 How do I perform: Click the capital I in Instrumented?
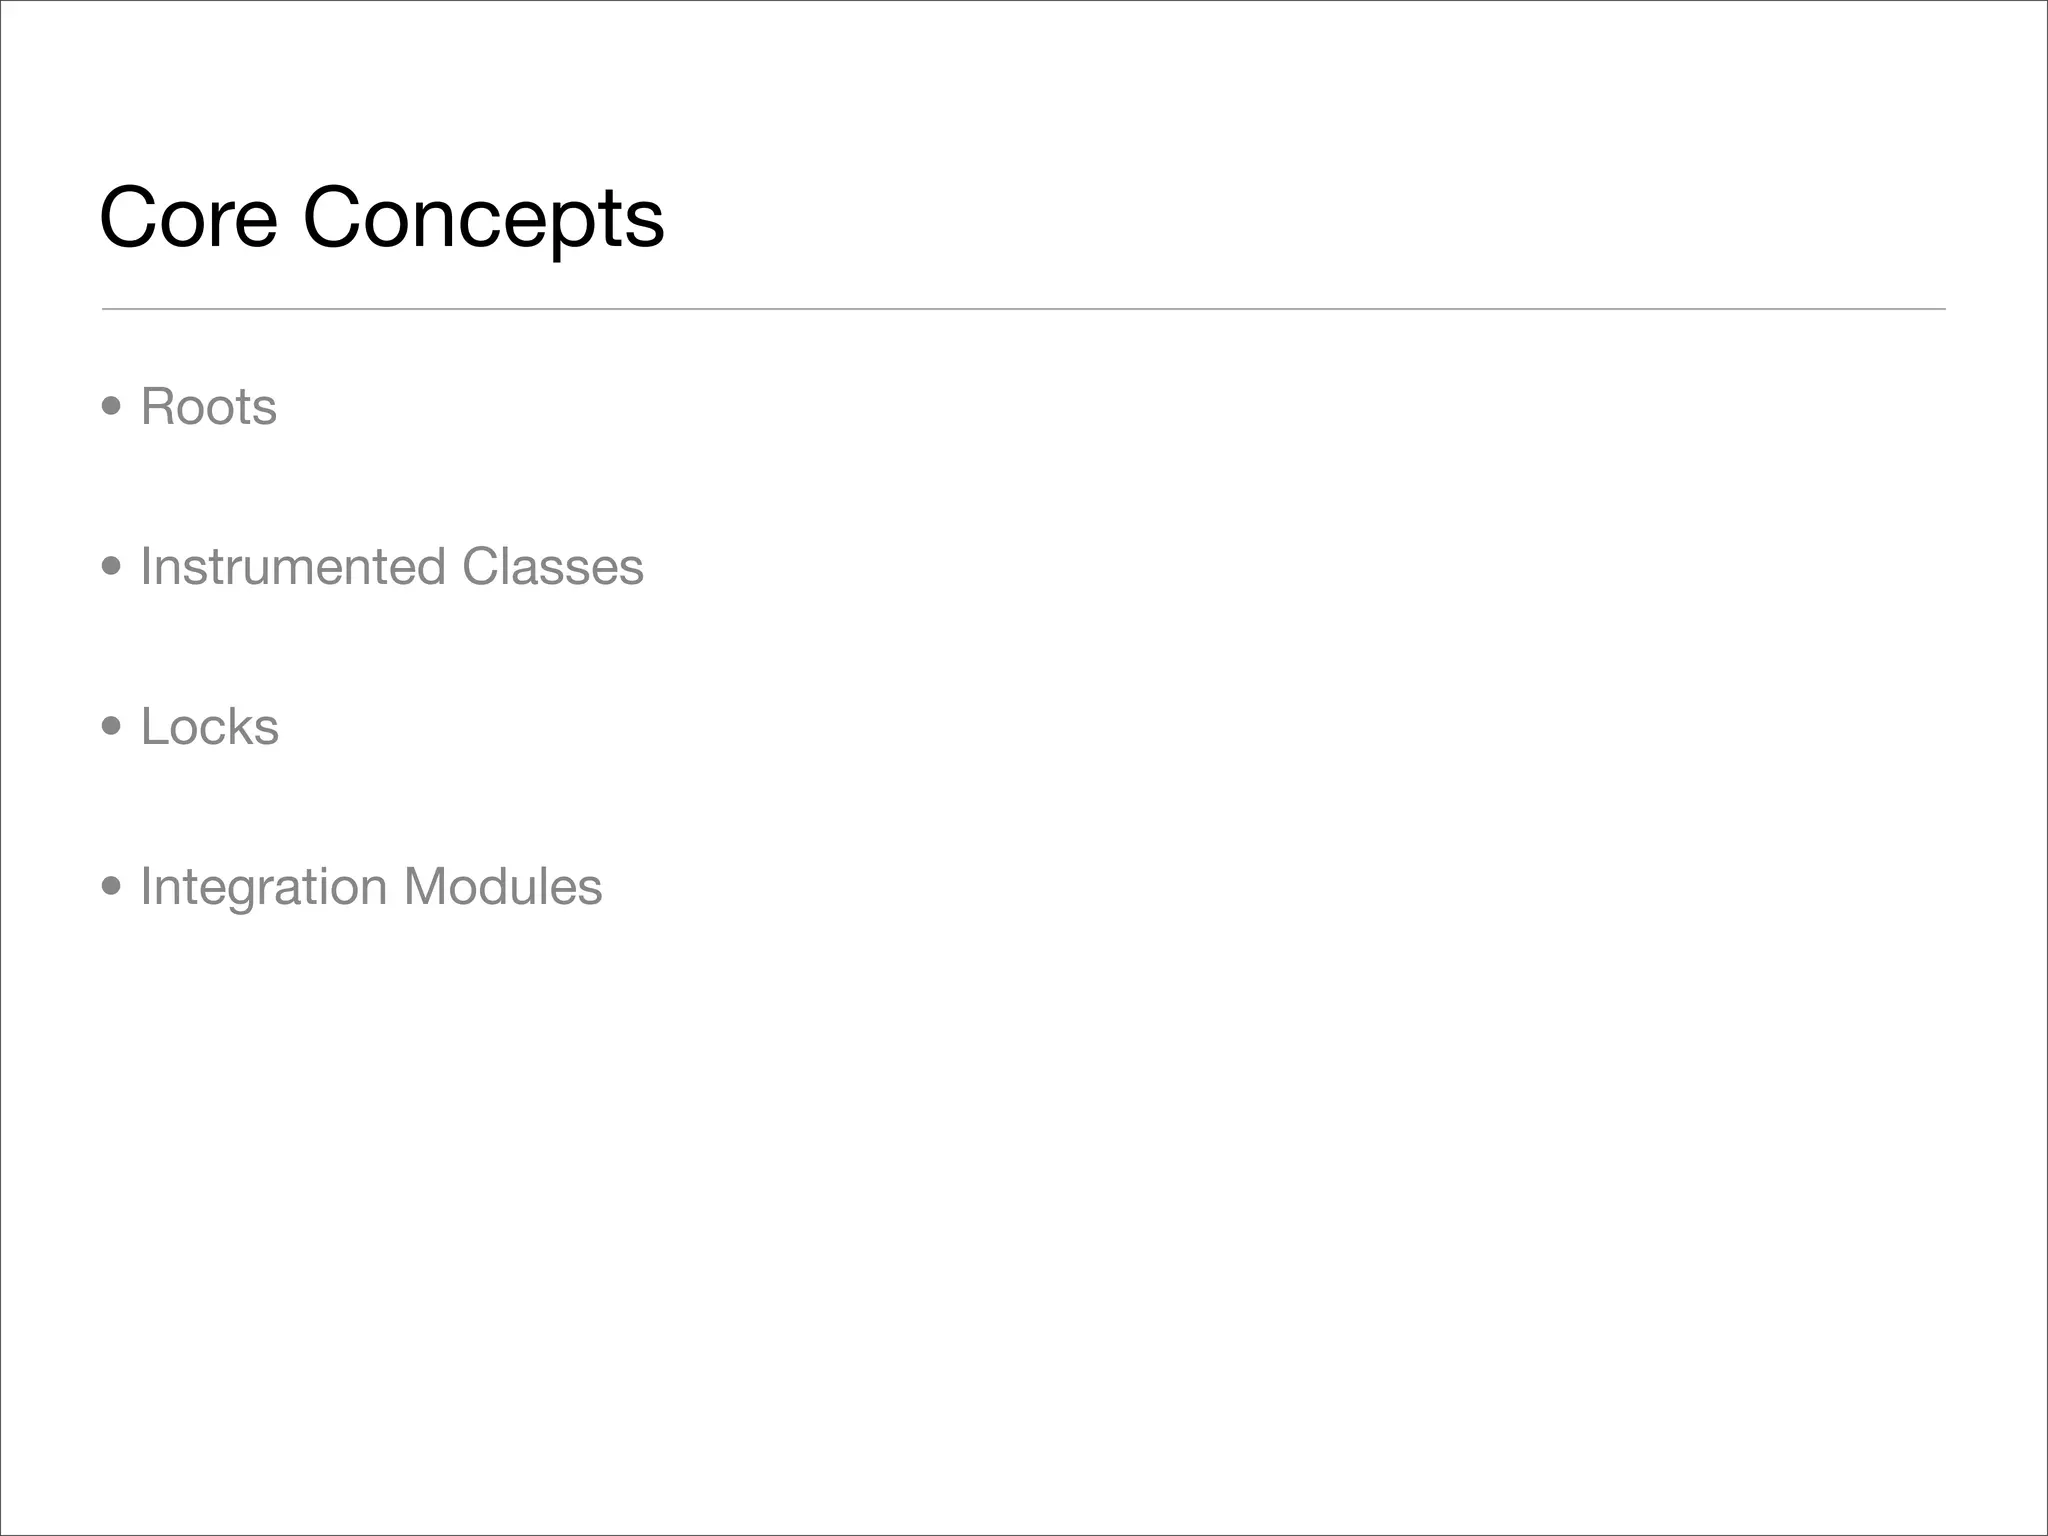click(x=146, y=567)
